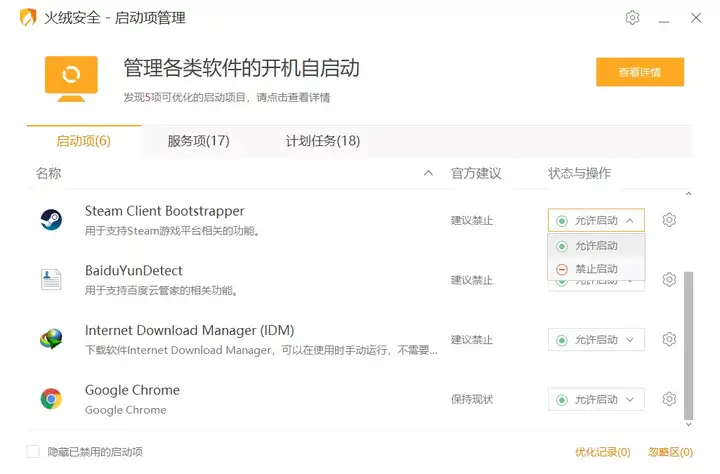Image resolution: width=720 pixels, height=474 pixels.
Task: Open IDM 允许启动 dropdown
Action: point(596,340)
